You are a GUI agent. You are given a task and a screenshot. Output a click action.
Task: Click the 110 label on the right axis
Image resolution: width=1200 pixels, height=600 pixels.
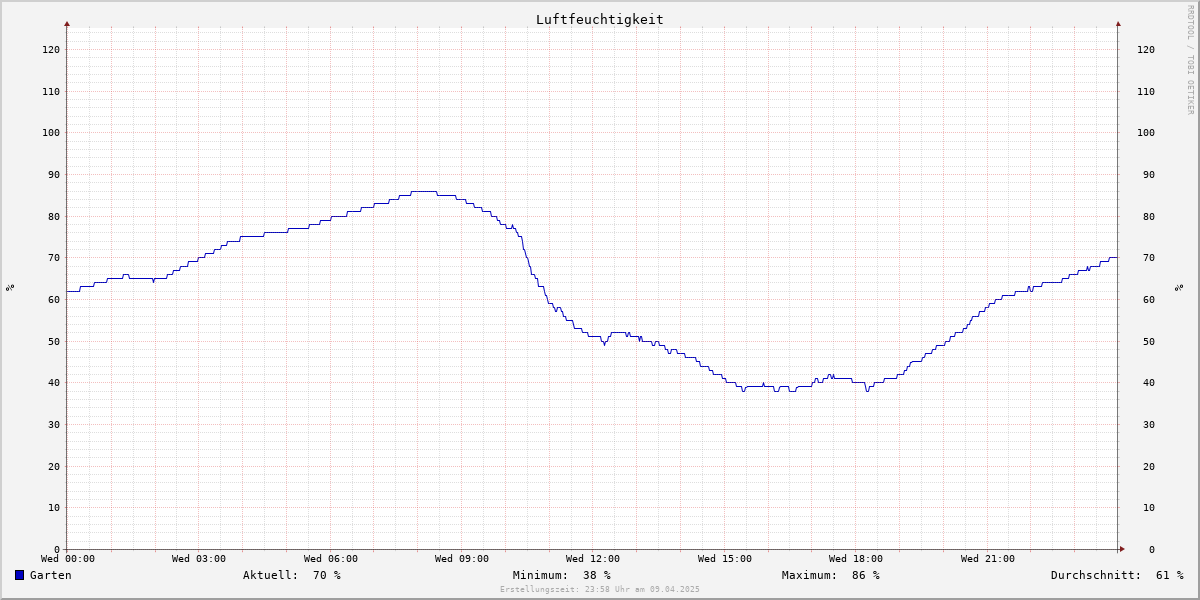(1146, 91)
